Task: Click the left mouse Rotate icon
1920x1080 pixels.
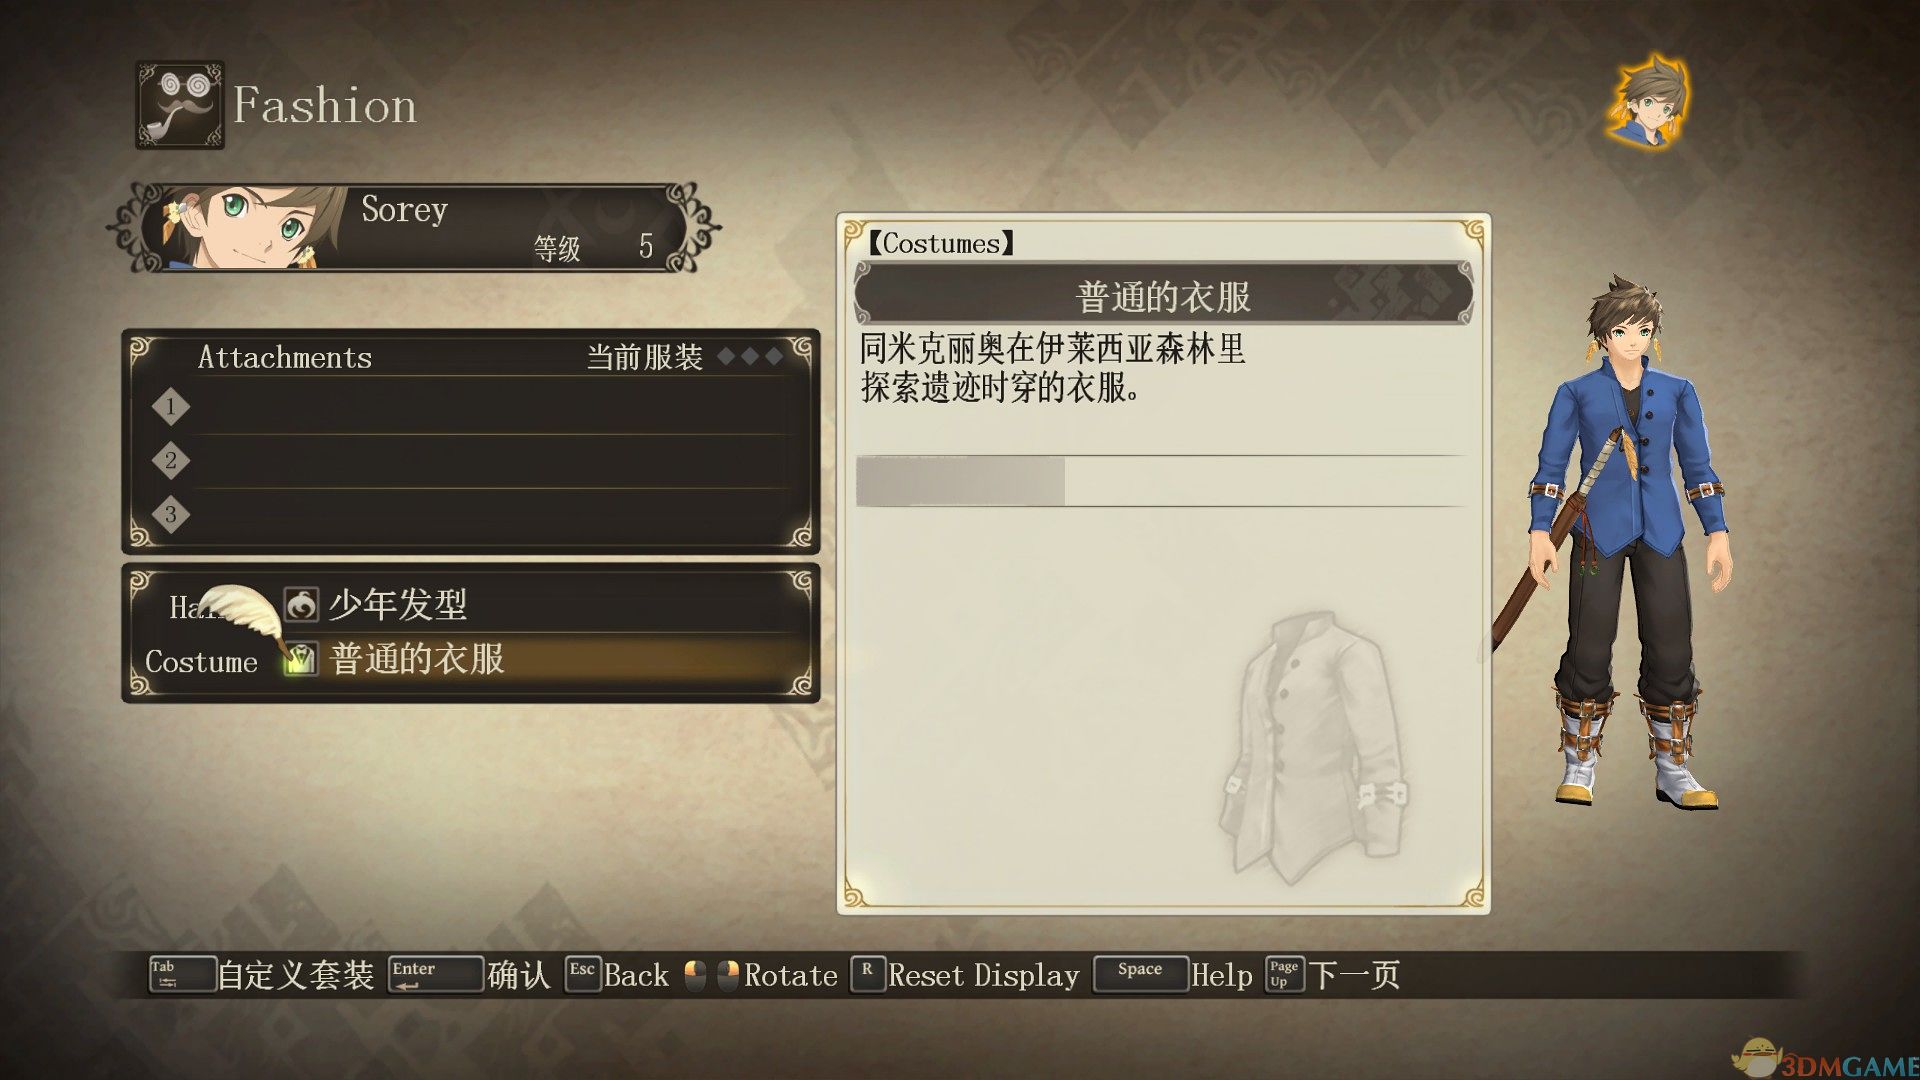Action: tap(695, 975)
